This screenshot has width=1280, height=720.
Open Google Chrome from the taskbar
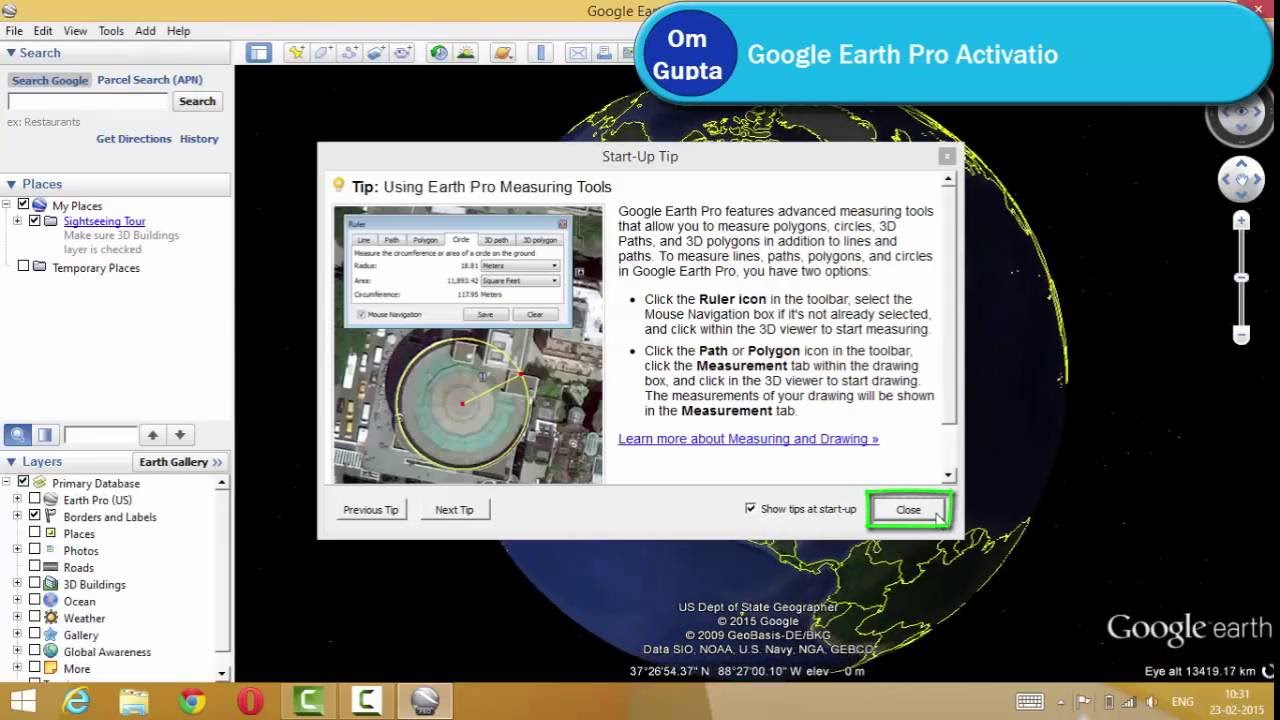tap(192, 702)
